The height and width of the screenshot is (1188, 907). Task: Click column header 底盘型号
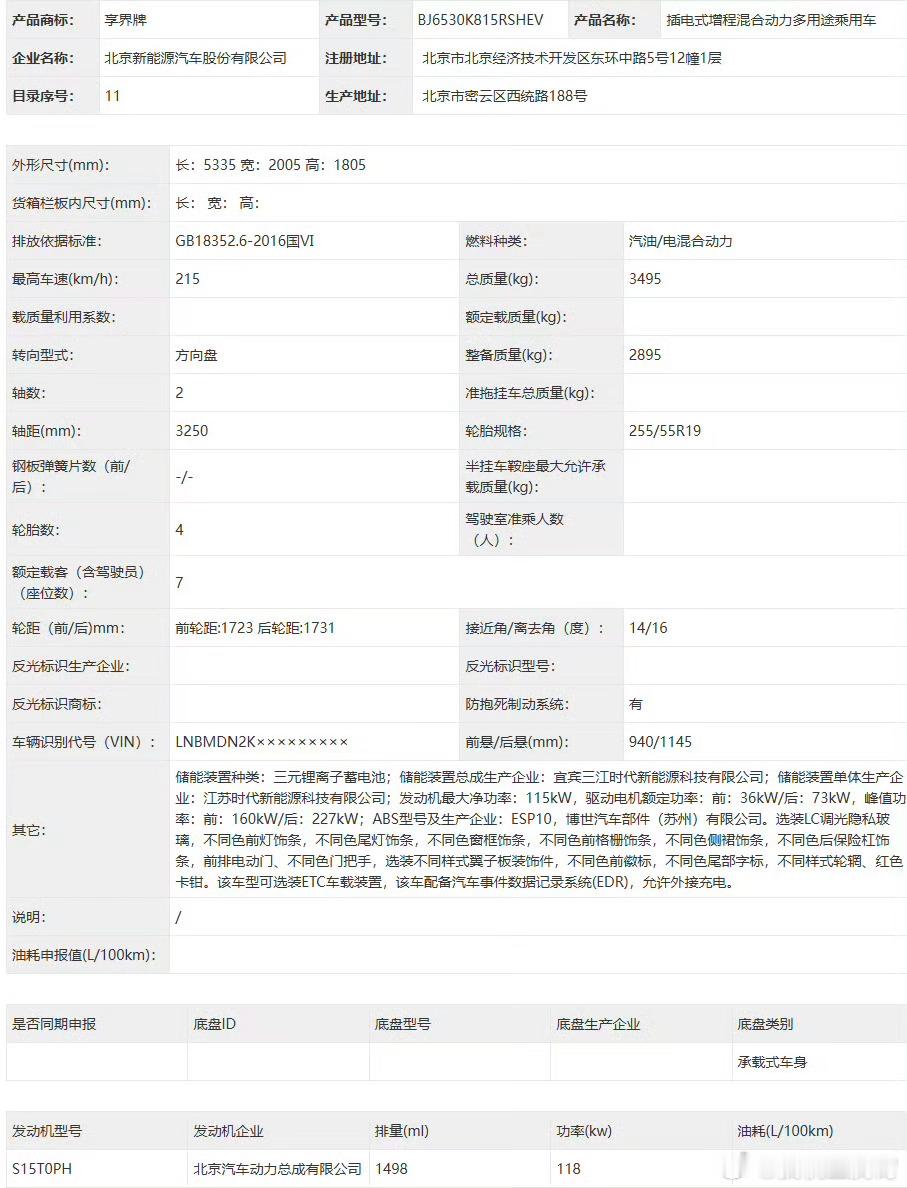[x=402, y=1024]
